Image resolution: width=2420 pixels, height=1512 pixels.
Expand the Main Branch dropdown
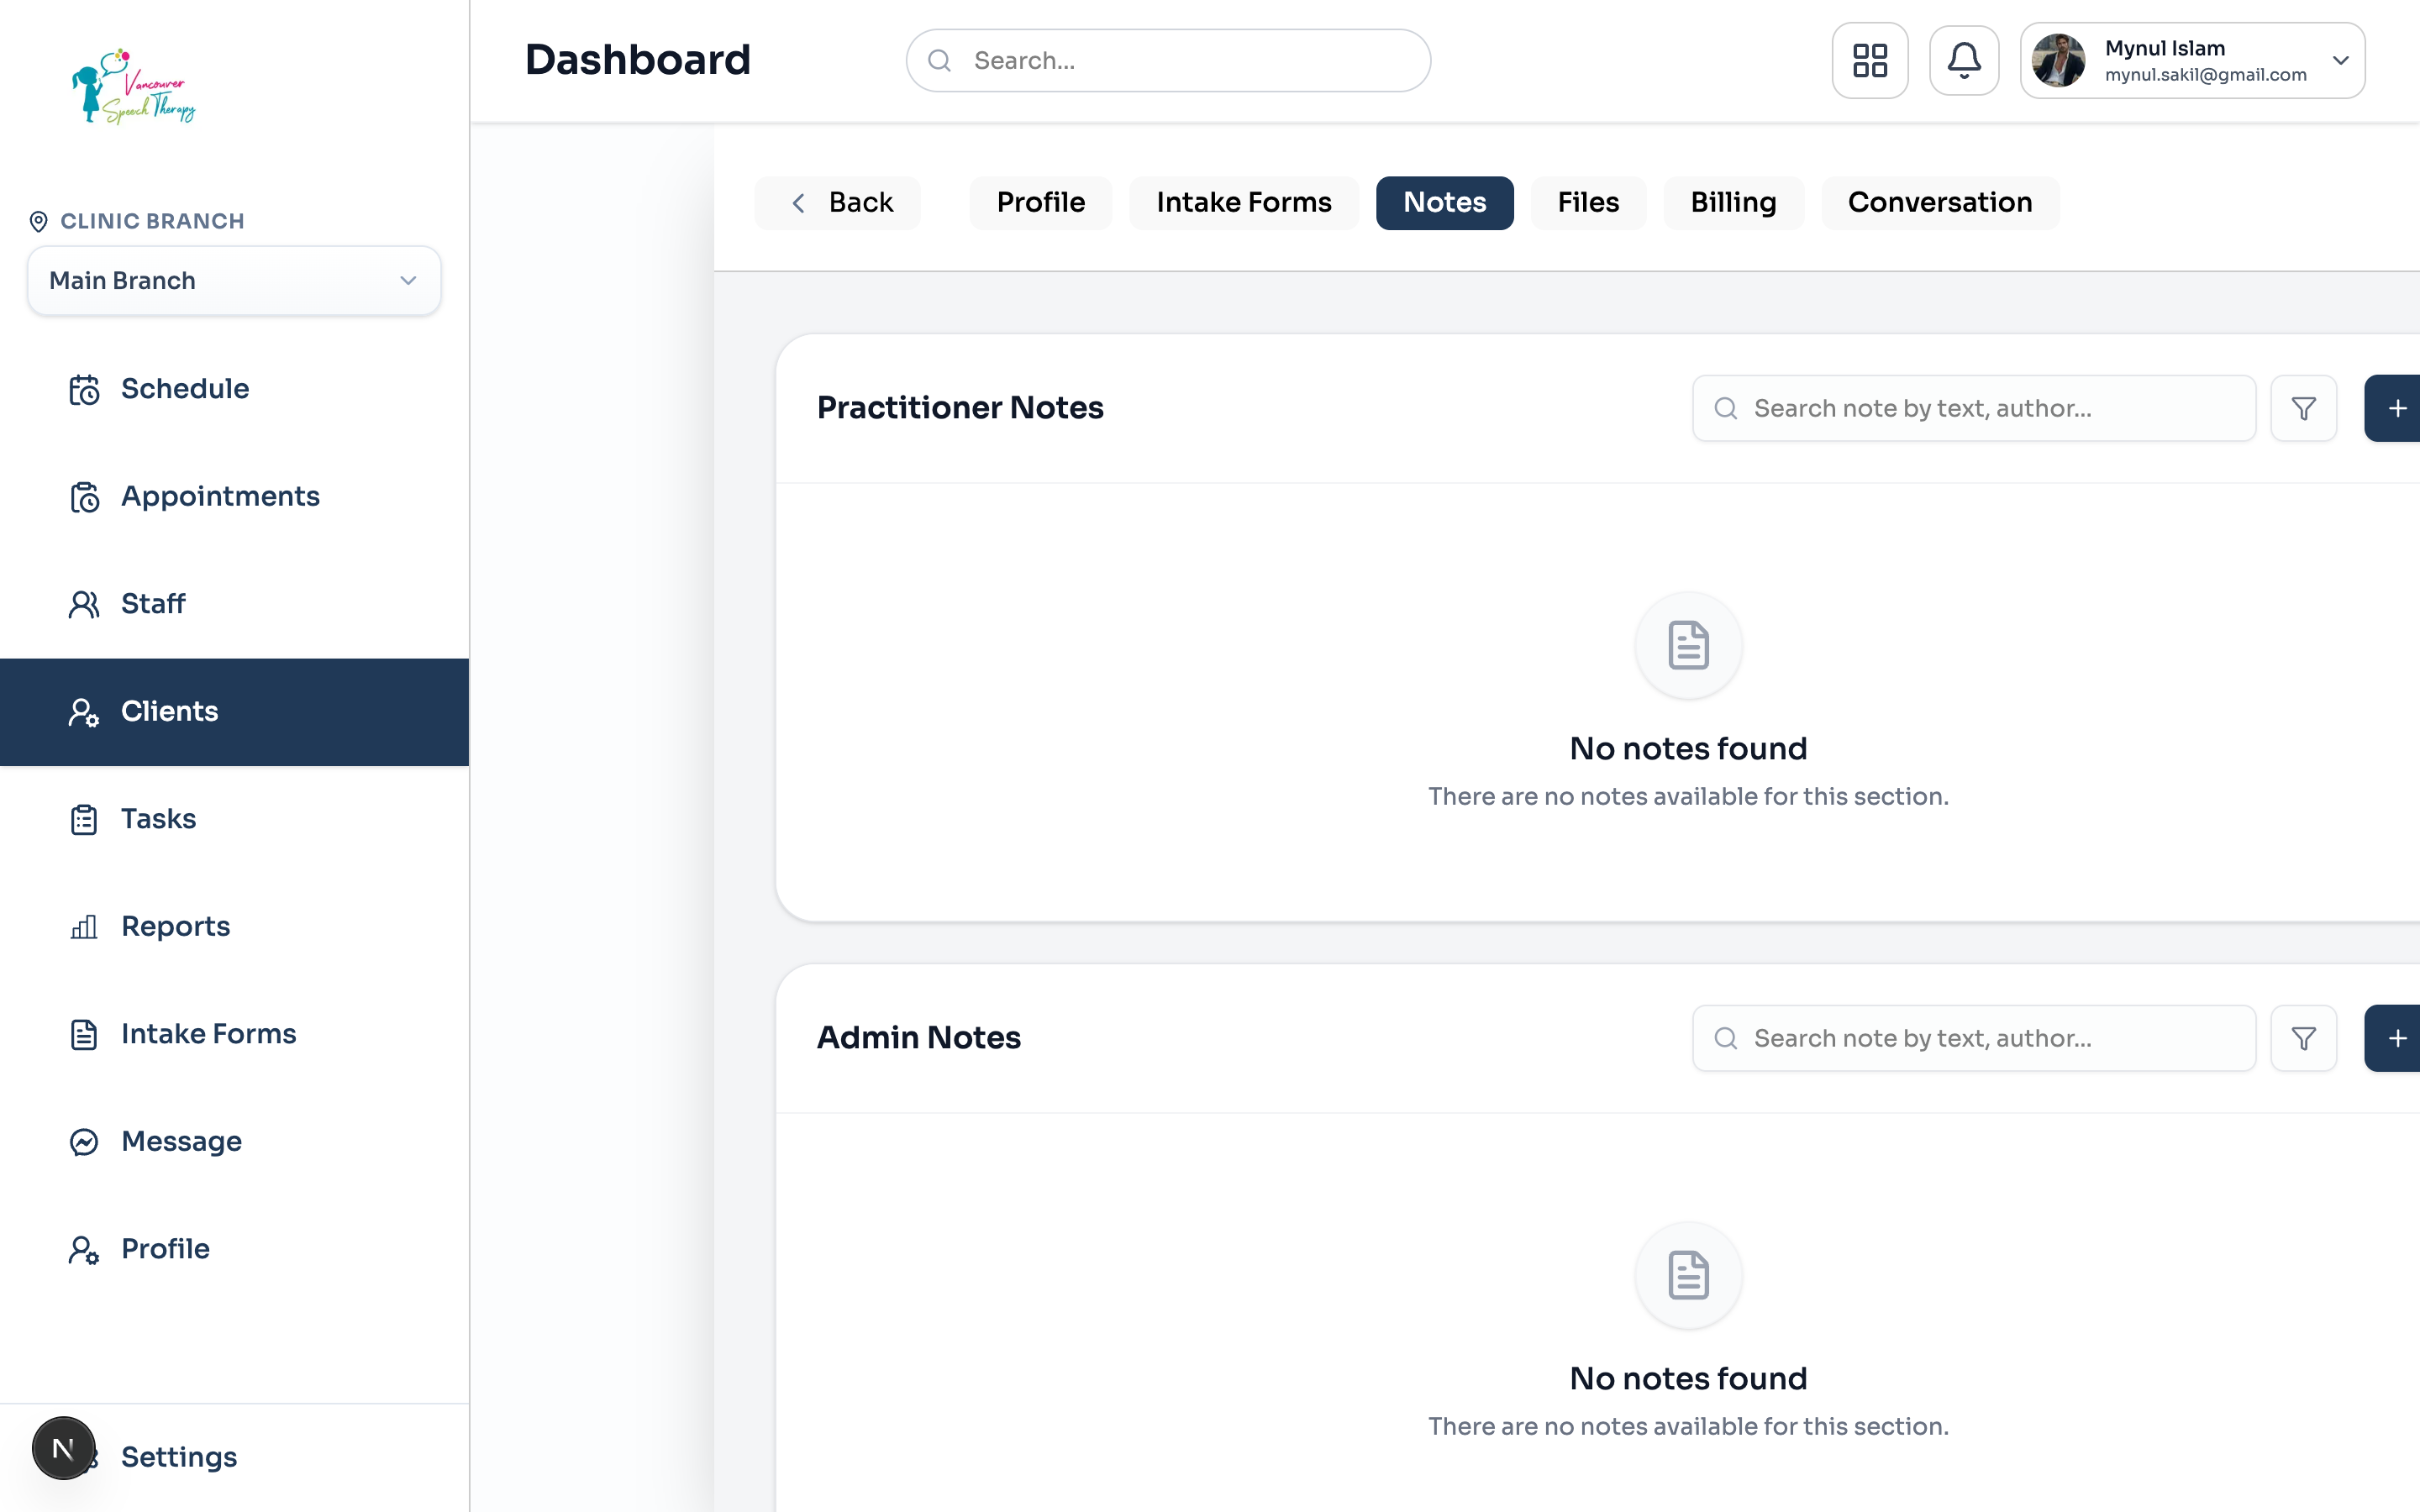tap(234, 281)
